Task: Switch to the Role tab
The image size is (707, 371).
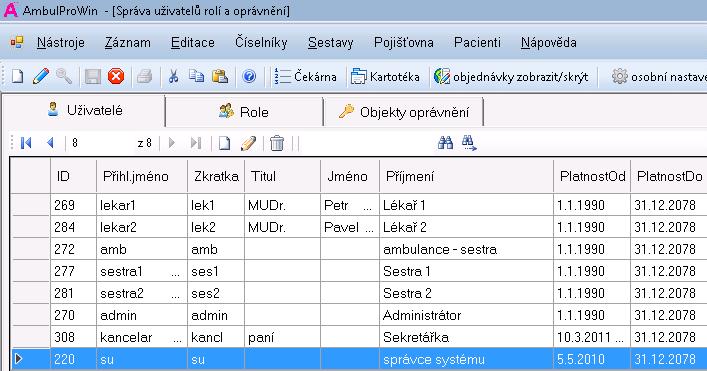Action: (244, 111)
